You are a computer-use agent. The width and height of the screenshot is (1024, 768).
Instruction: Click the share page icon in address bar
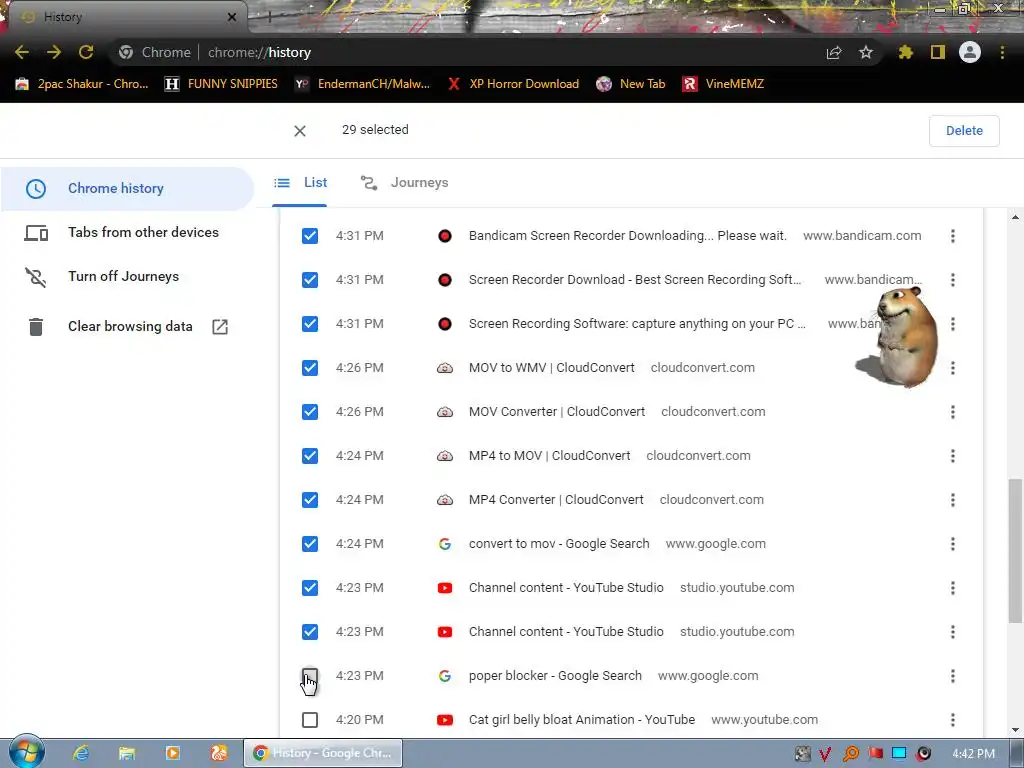(x=834, y=52)
